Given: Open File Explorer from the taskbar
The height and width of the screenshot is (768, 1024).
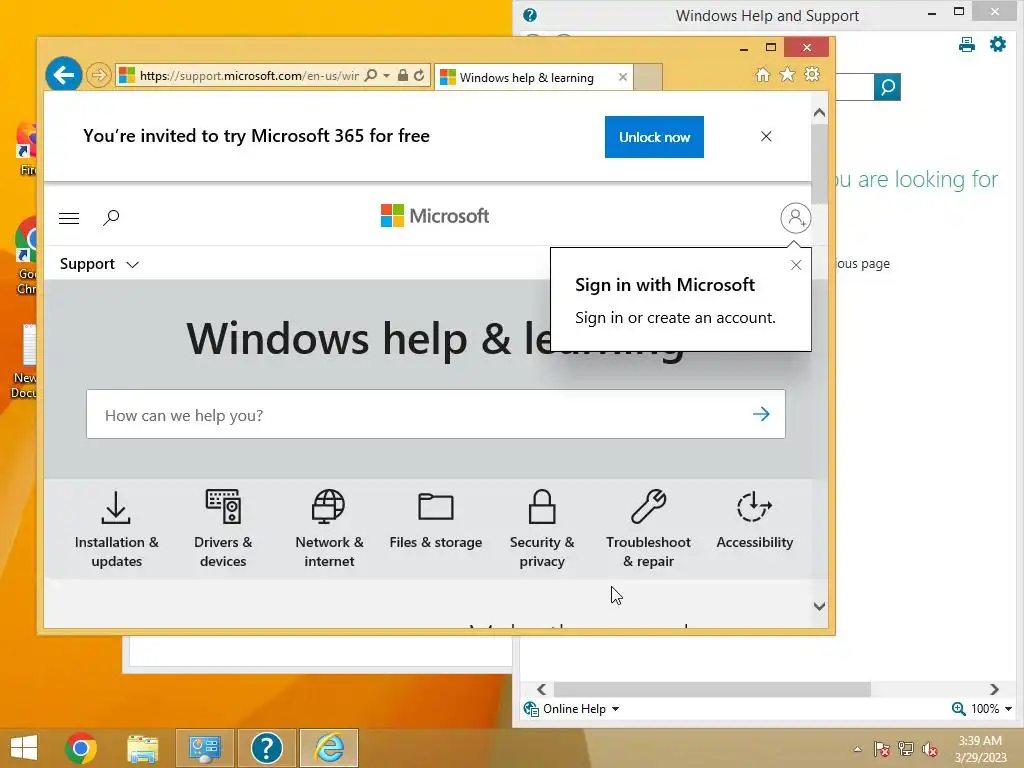Looking at the screenshot, I should click(x=142, y=748).
